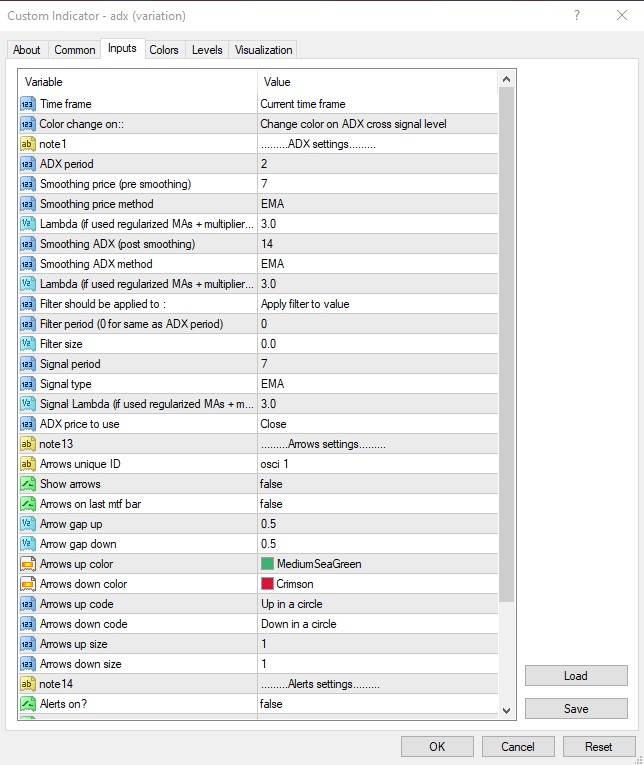Image resolution: width=644 pixels, height=765 pixels.
Task: Click the scrollbar down arrow
Action: pyautogui.click(x=507, y=710)
